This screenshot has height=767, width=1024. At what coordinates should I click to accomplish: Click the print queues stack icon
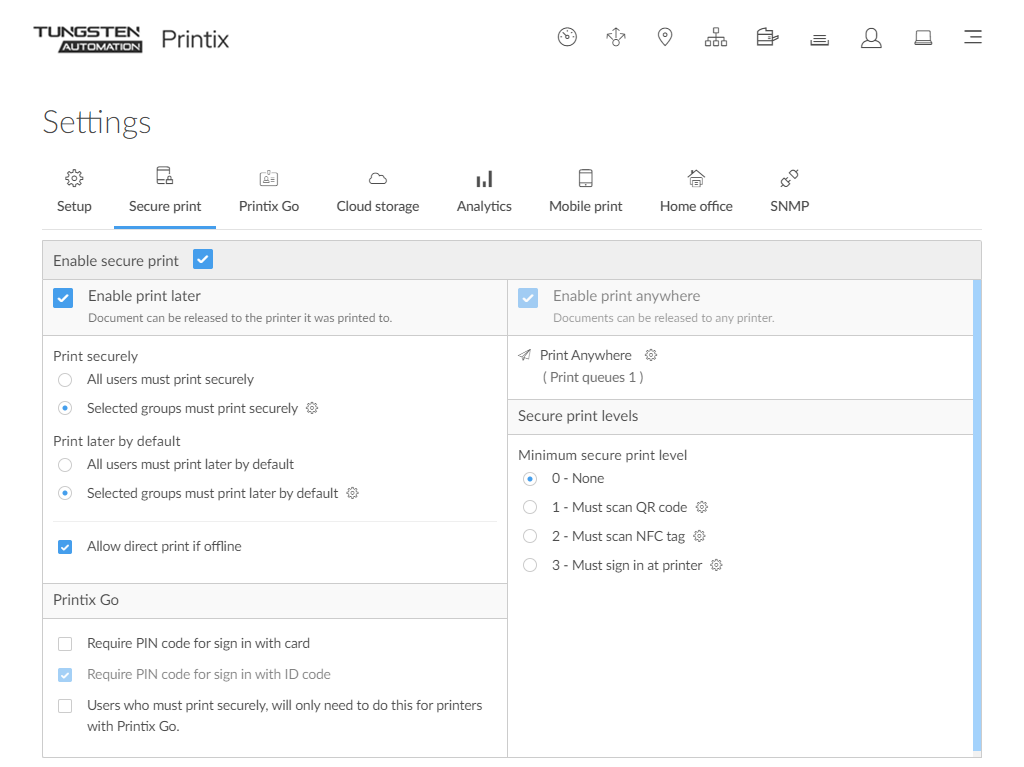[820, 39]
